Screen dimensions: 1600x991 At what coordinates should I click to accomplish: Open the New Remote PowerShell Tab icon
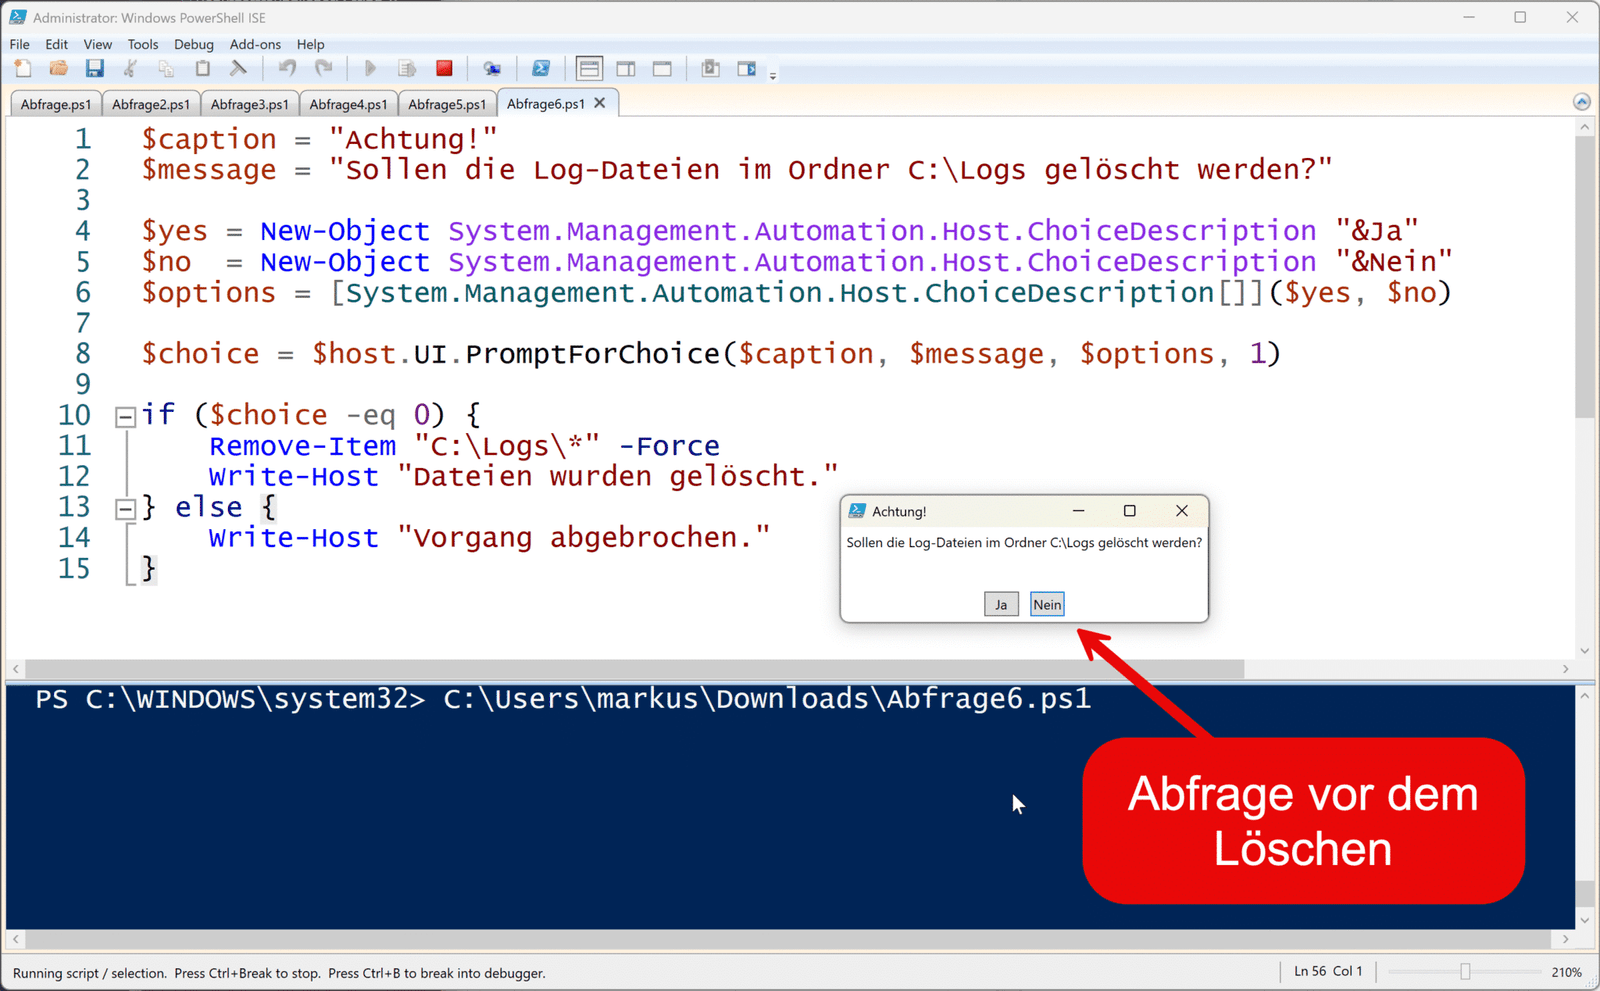pyautogui.click(x=492, y=69)
